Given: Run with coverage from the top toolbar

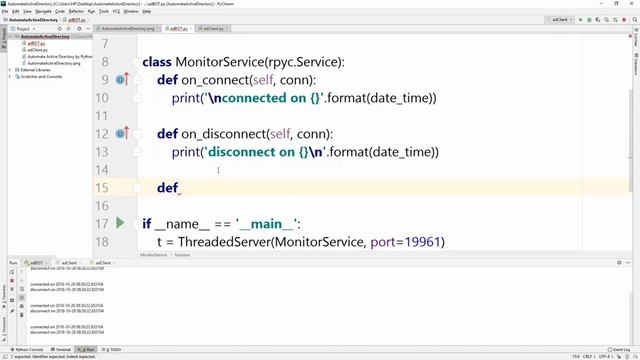Looking at the screenshot, I should (x=598, y=20).
